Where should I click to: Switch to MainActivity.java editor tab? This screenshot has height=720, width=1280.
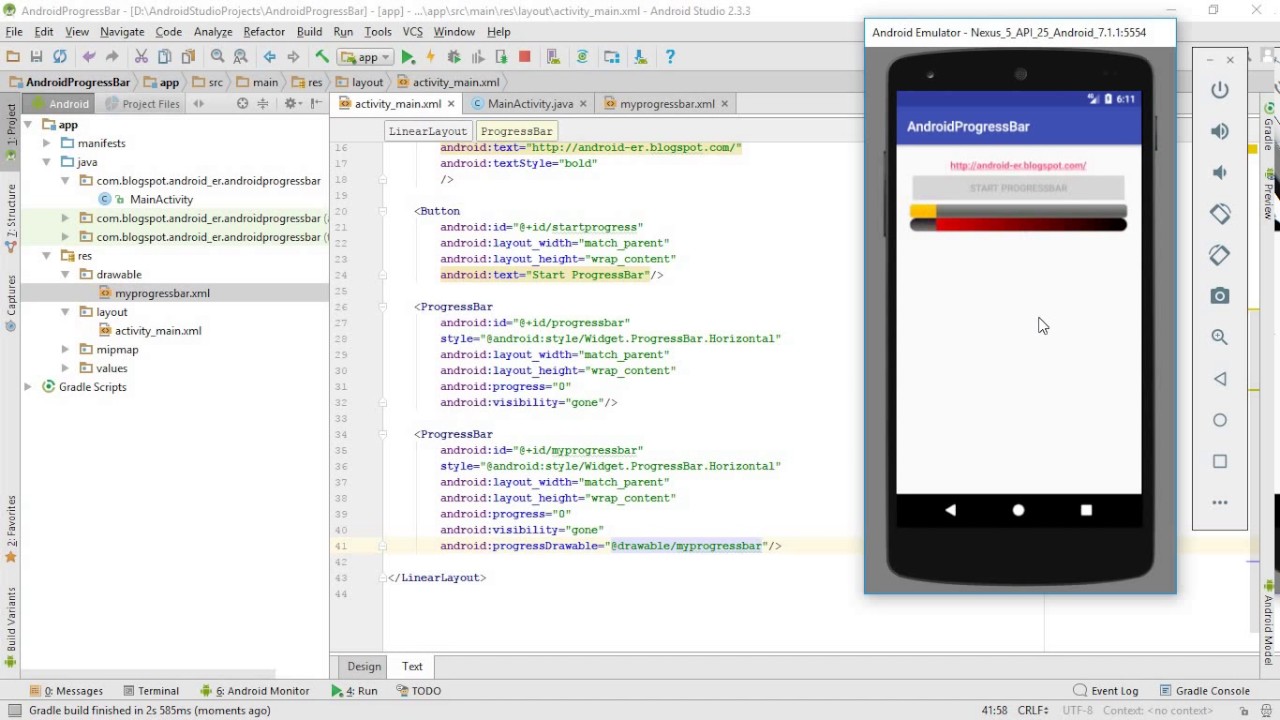pyautogui.click(x=530, y=103)
